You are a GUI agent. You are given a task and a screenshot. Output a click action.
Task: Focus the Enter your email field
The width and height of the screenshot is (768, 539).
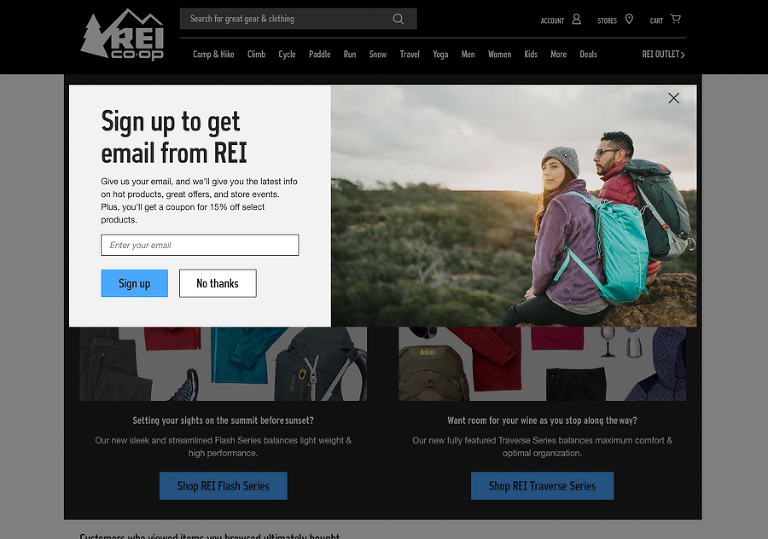pyautogui.click(x=200, y=245)
